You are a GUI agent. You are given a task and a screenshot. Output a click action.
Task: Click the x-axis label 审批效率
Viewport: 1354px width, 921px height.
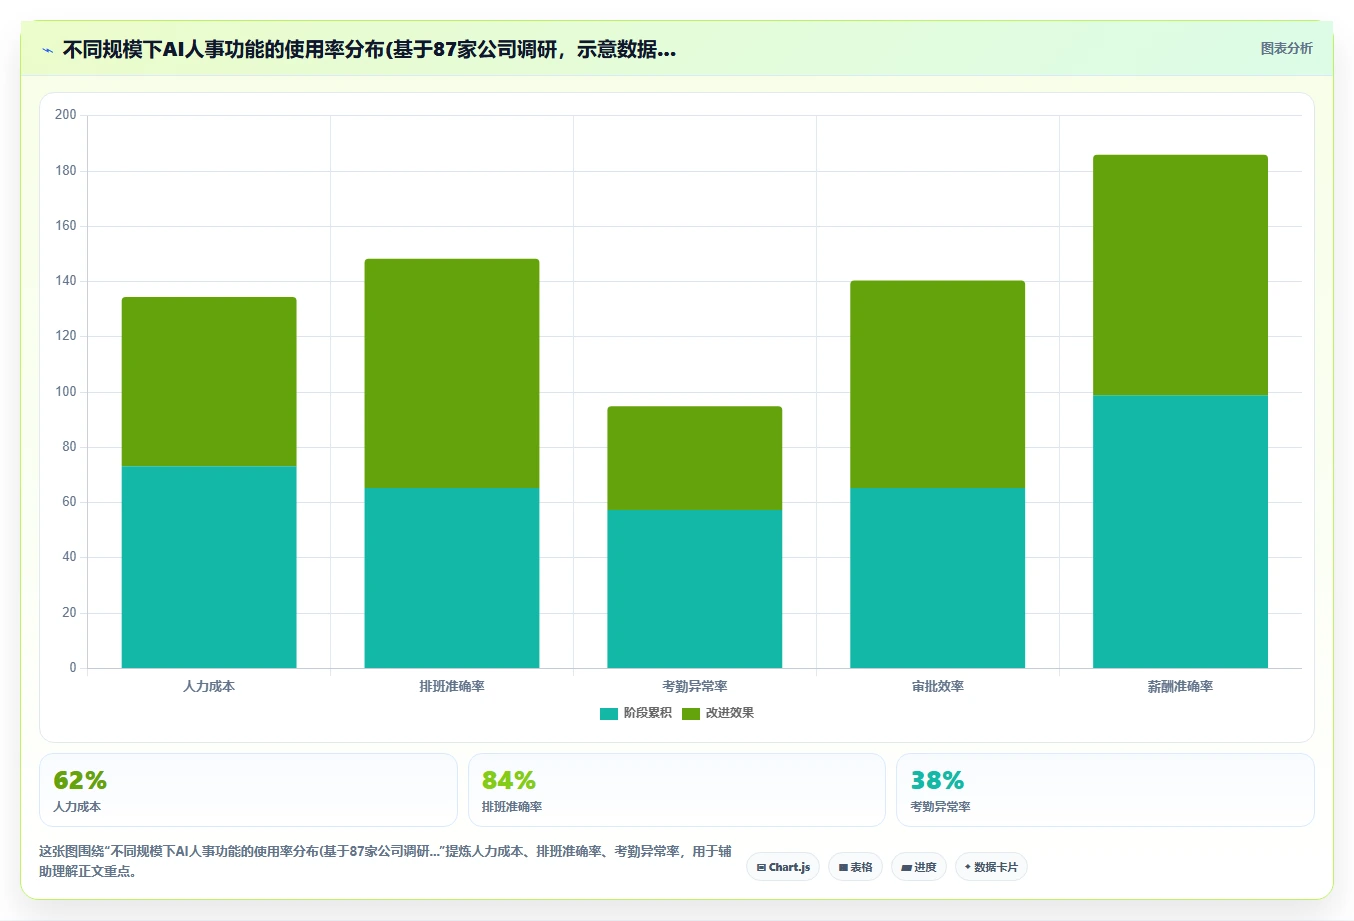point(938,686)
